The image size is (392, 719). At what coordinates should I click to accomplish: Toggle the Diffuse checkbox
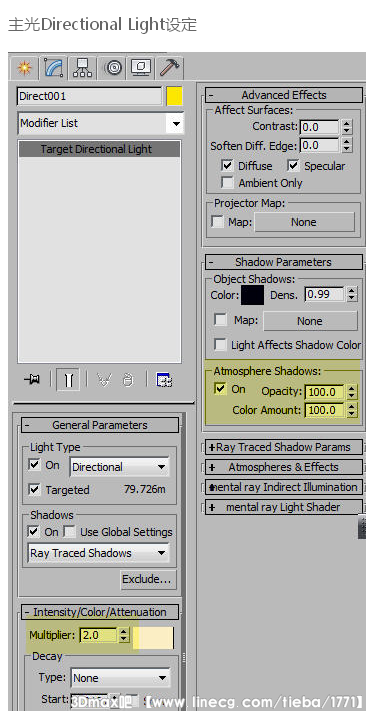point(227,165)
